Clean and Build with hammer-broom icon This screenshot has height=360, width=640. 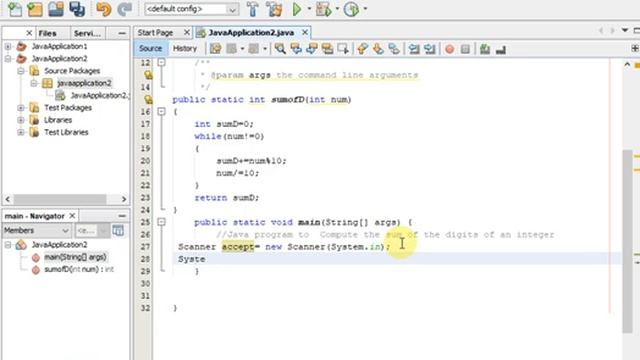(x=274, y=9)
